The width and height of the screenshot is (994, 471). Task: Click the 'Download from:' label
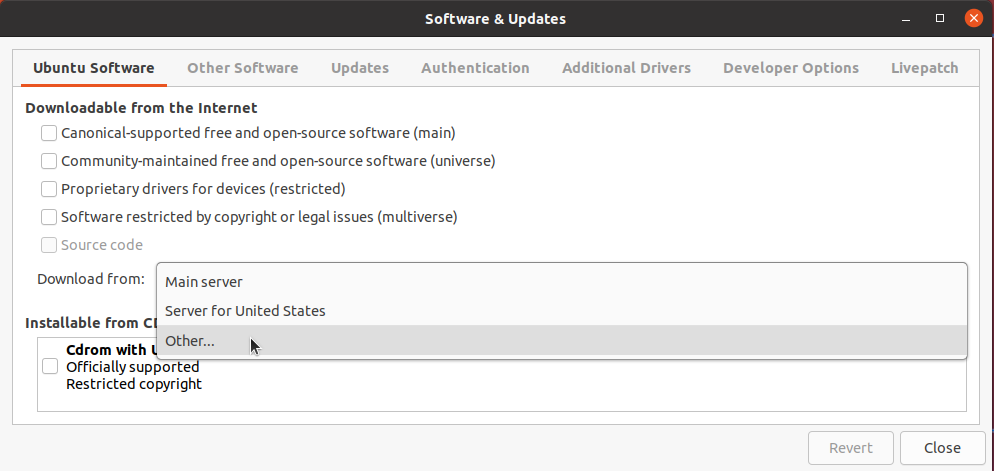coord(91,279)
